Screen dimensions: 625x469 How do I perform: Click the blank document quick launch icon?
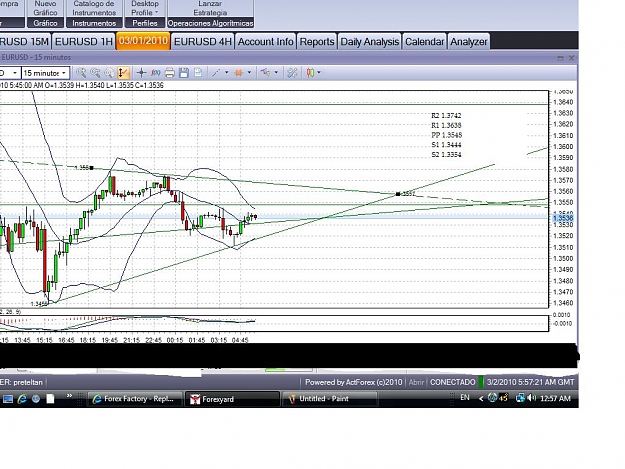pyautogui.click(x=50, y=398)
